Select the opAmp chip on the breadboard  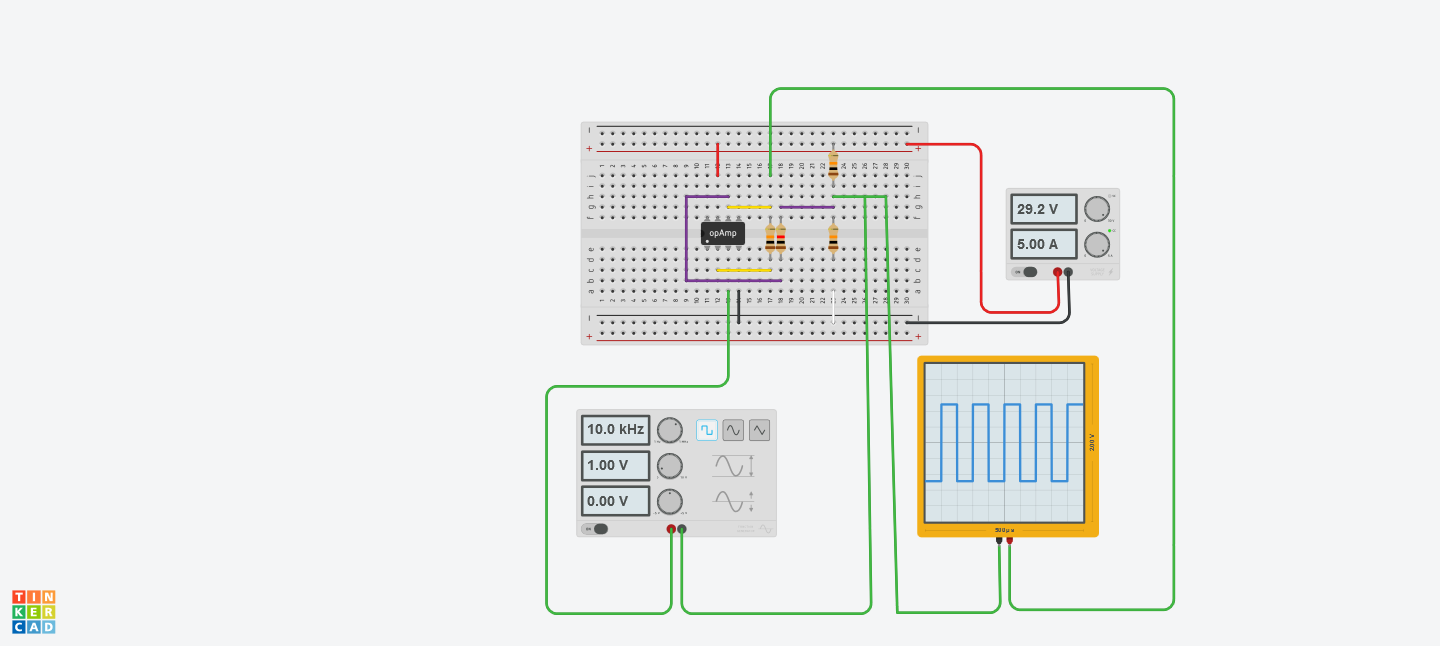[x=722, y=233]
